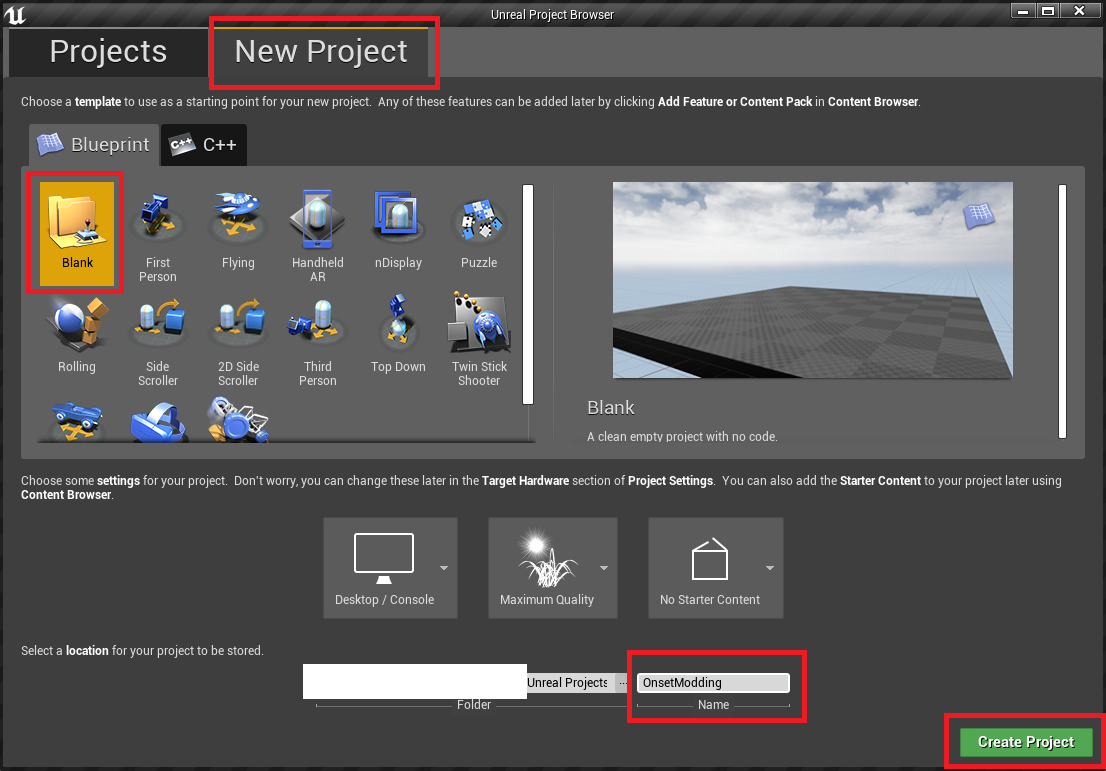1106x771 pixels.
Task: Click the Desktop / Console monitor icon
Action: pos(384,558)
